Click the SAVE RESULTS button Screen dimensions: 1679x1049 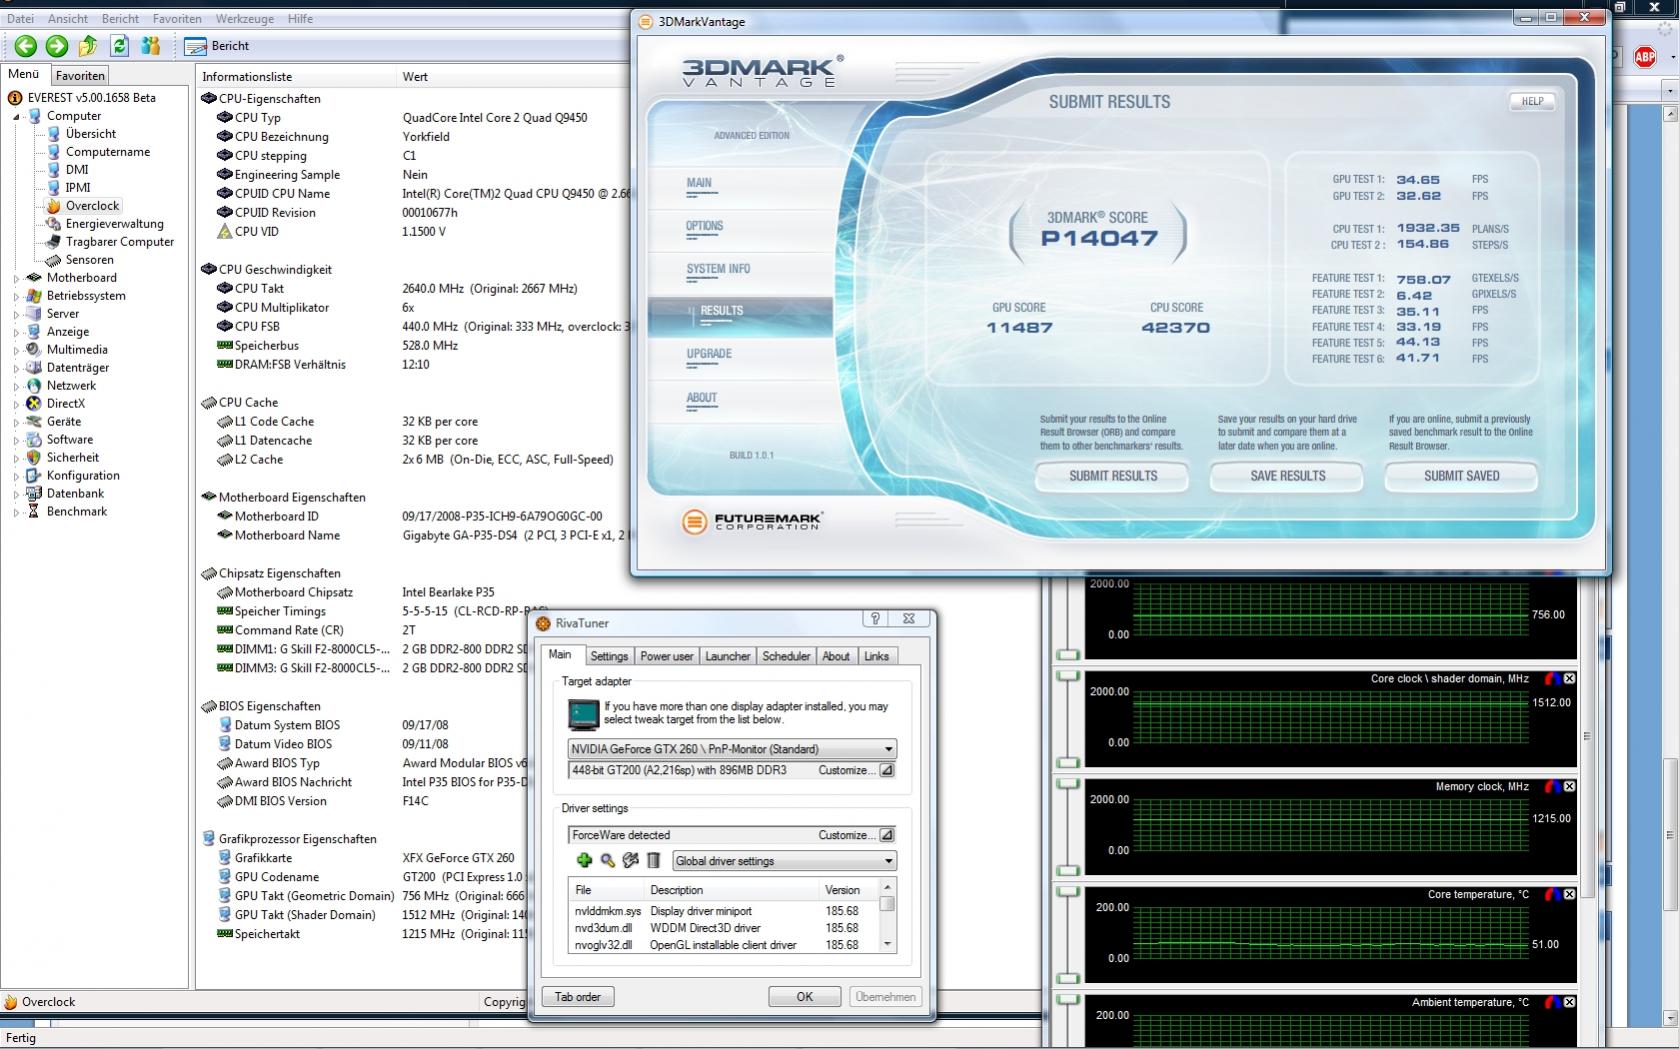[1287, 476]
